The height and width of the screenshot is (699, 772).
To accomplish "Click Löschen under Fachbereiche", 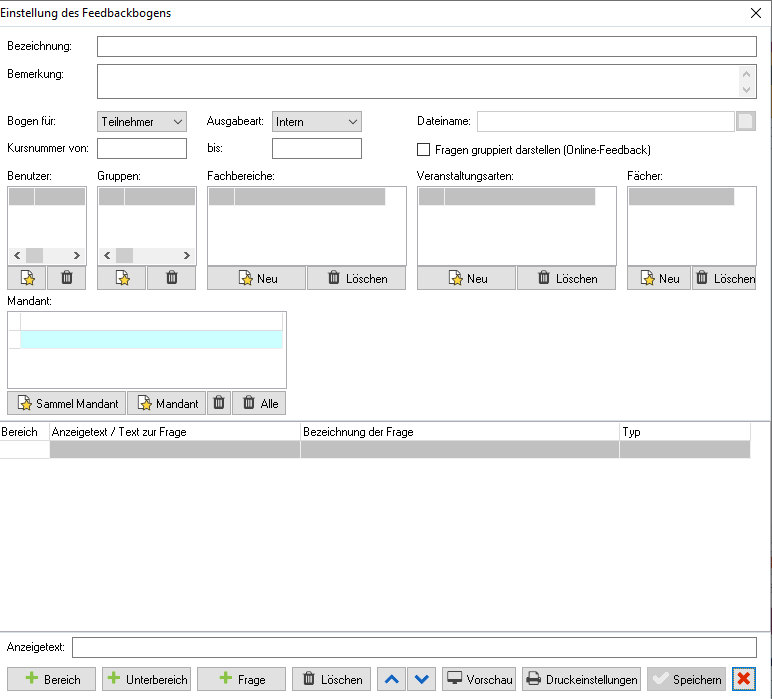I will (x=357, y=278).
